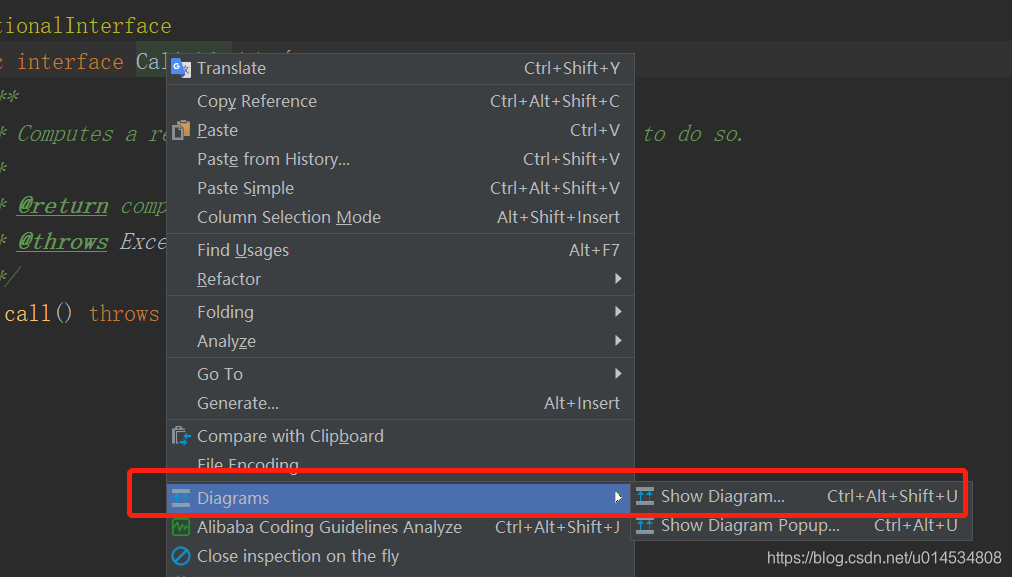Open the Refactor submenu
1012x577 pixels.
(400, 279)
